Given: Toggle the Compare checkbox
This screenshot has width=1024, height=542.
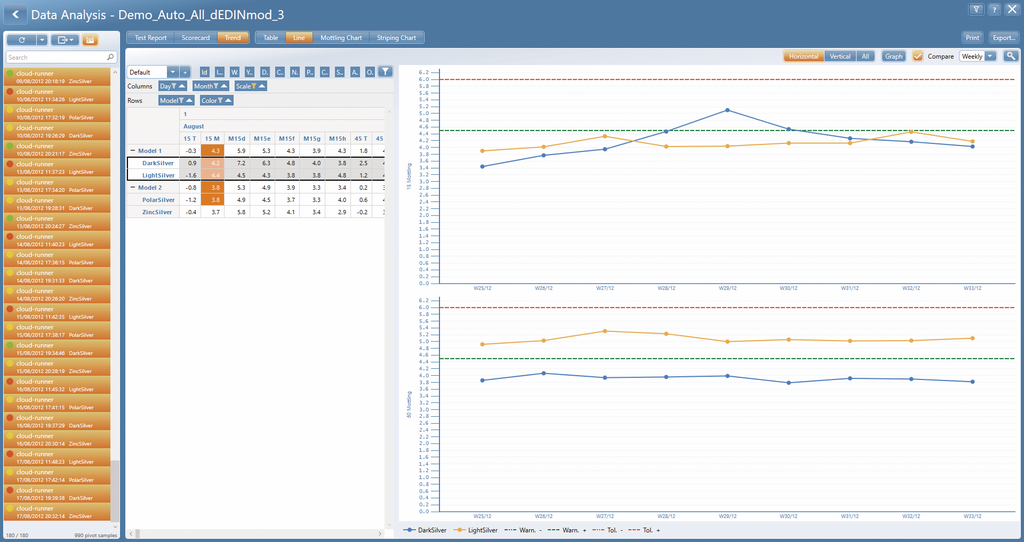Looking at the screenshot, I should pos(918,56).
